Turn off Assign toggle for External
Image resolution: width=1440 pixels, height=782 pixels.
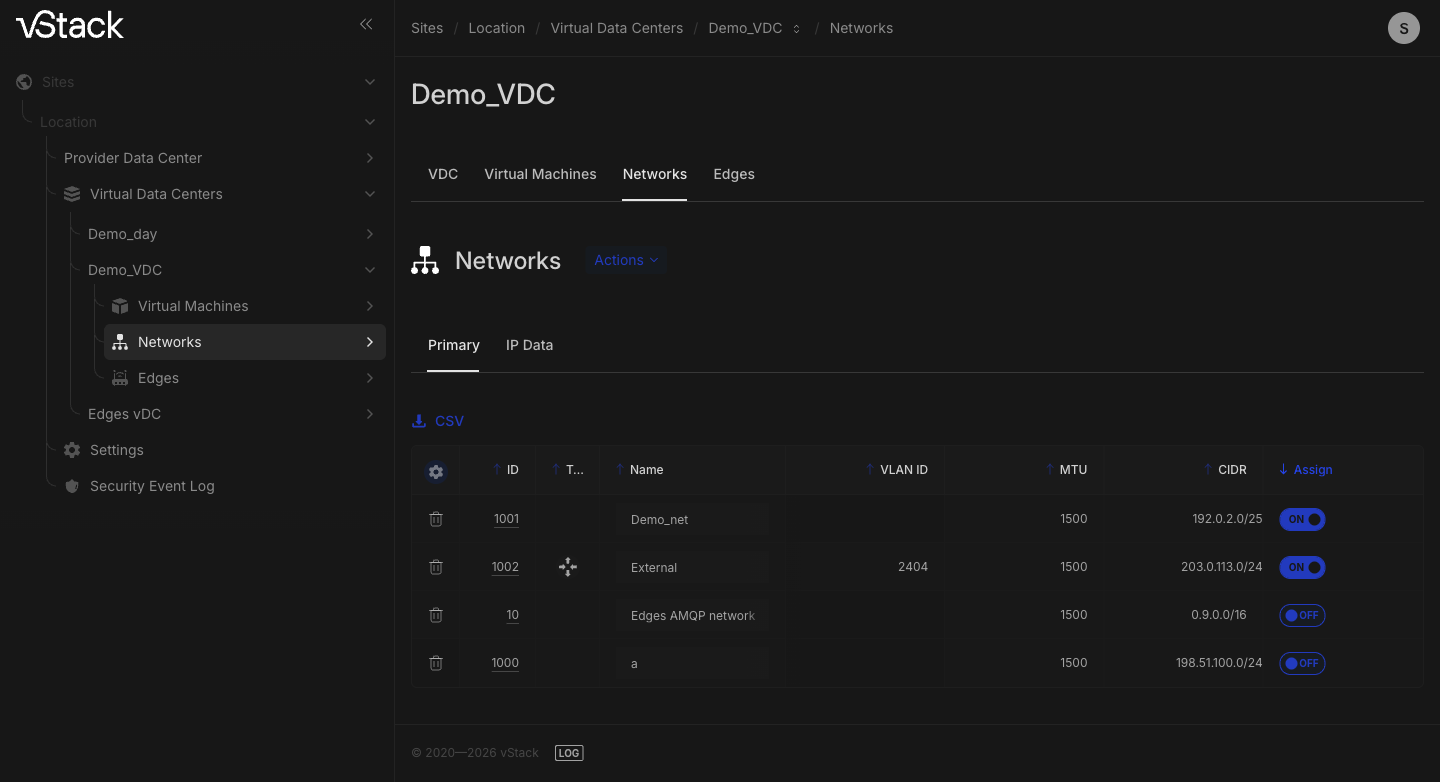click(1302, 567)
